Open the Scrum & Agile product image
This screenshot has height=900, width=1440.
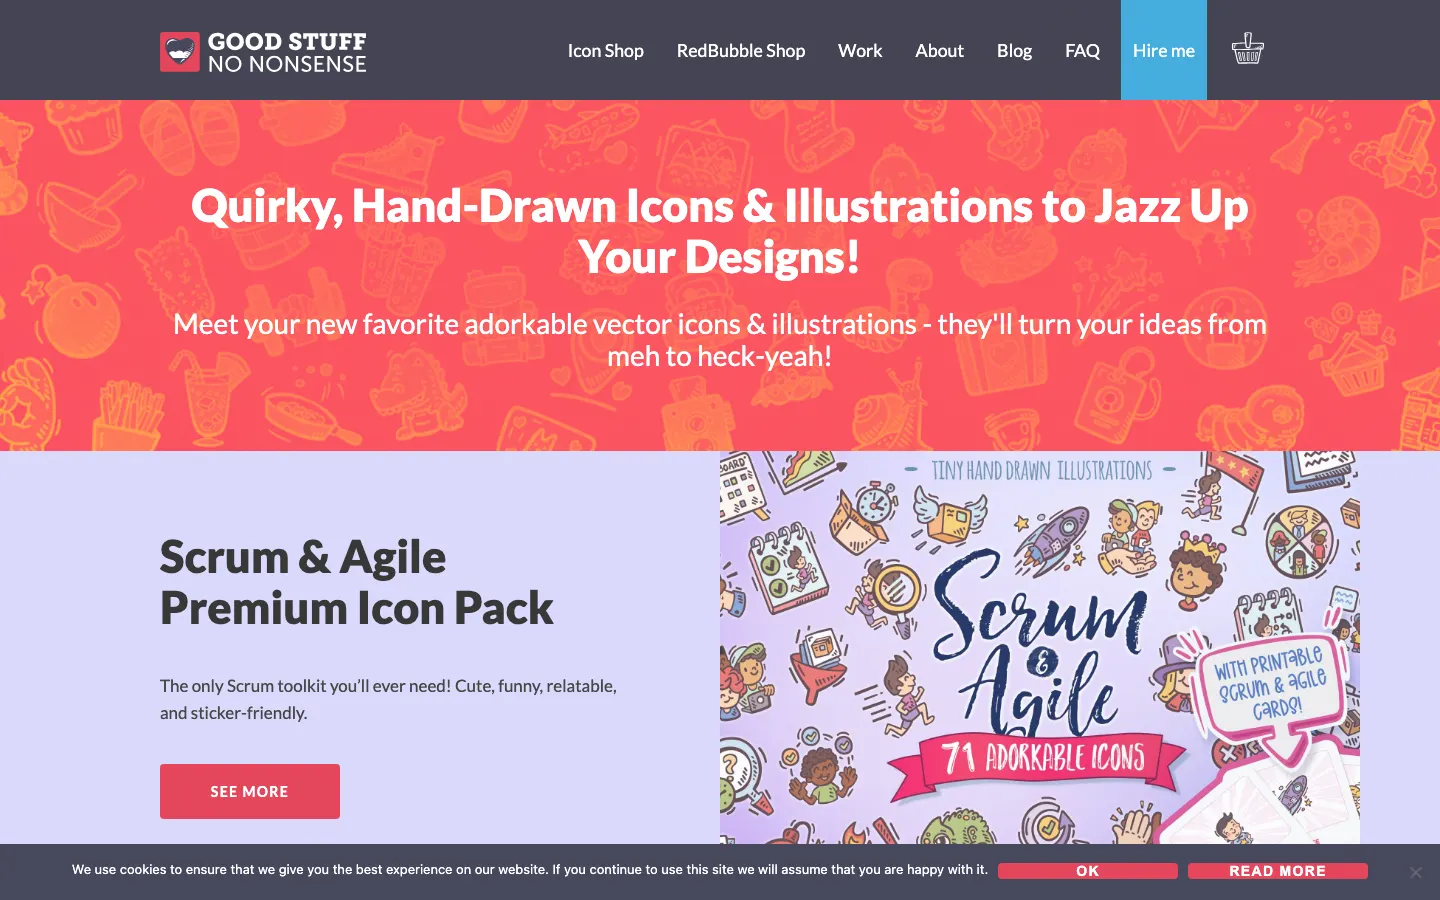[1040, 647]
